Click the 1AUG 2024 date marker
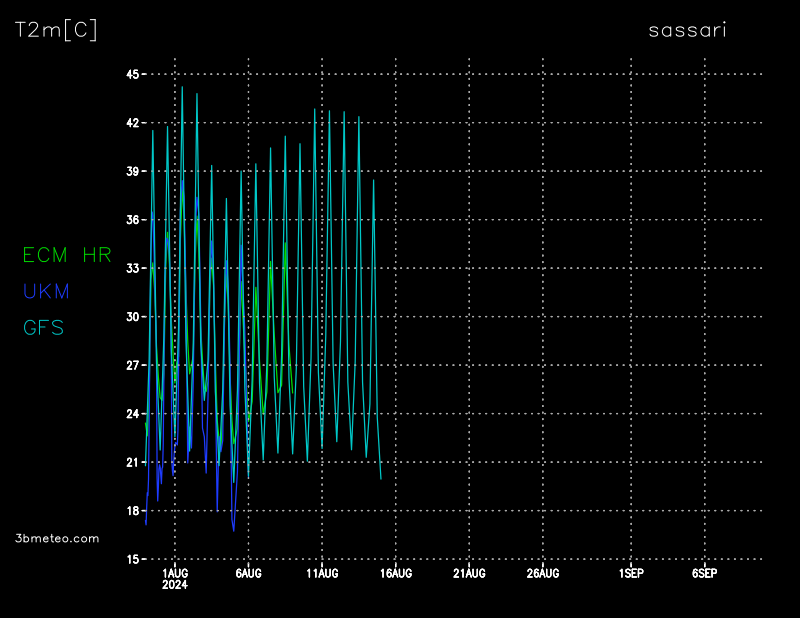Viewport: 800px width, 618px height. [x=174, y=578]
